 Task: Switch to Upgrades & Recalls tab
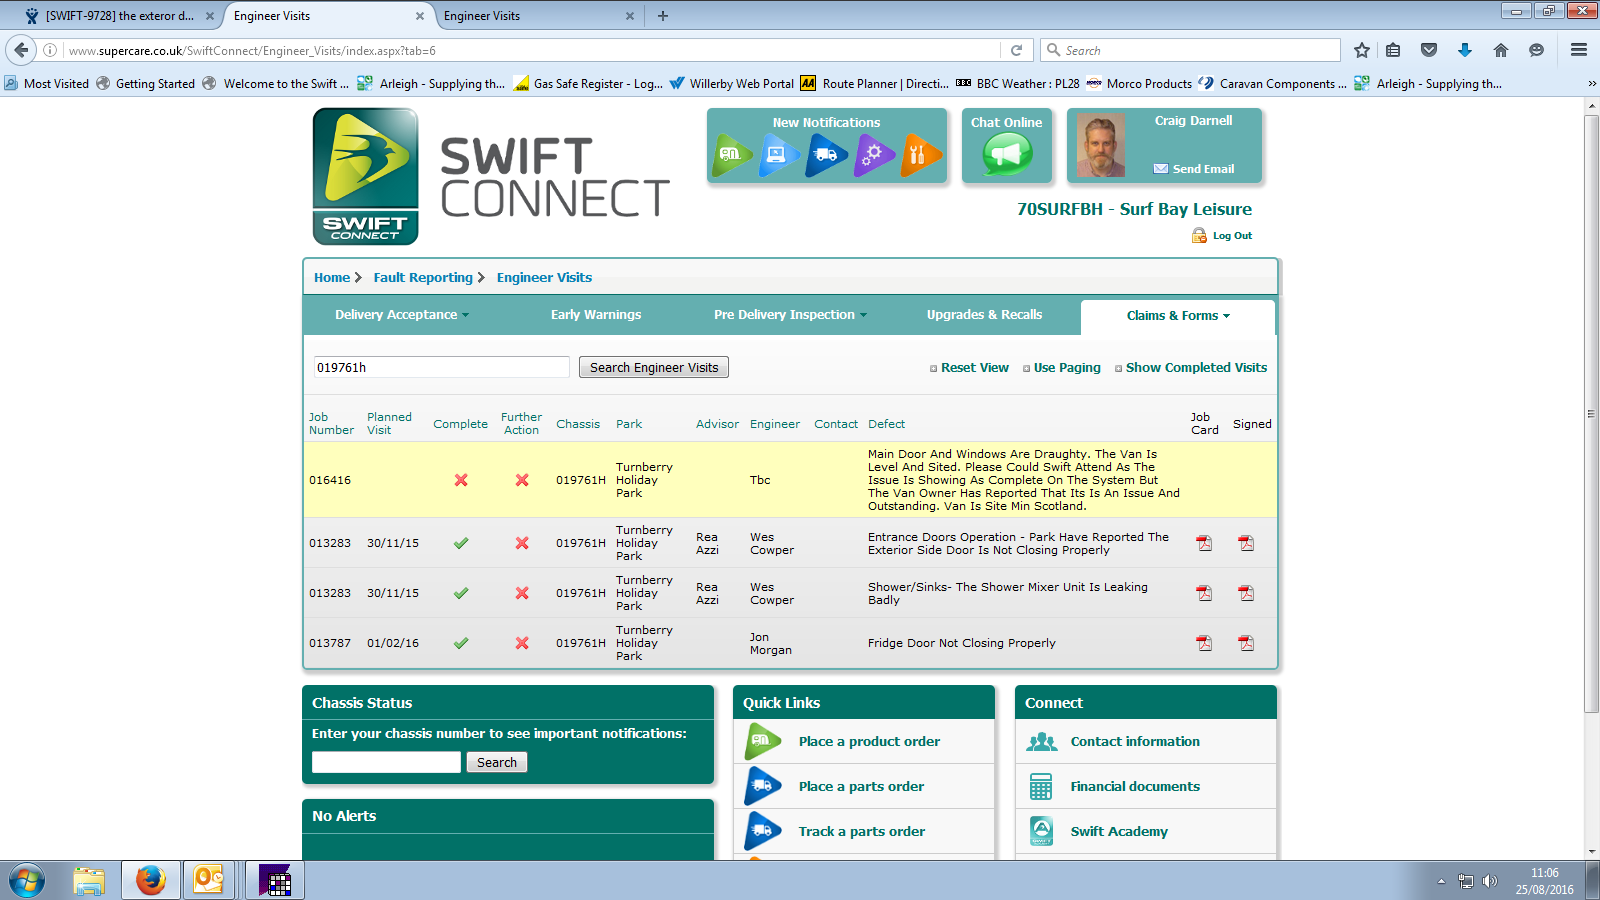(984, 315)
